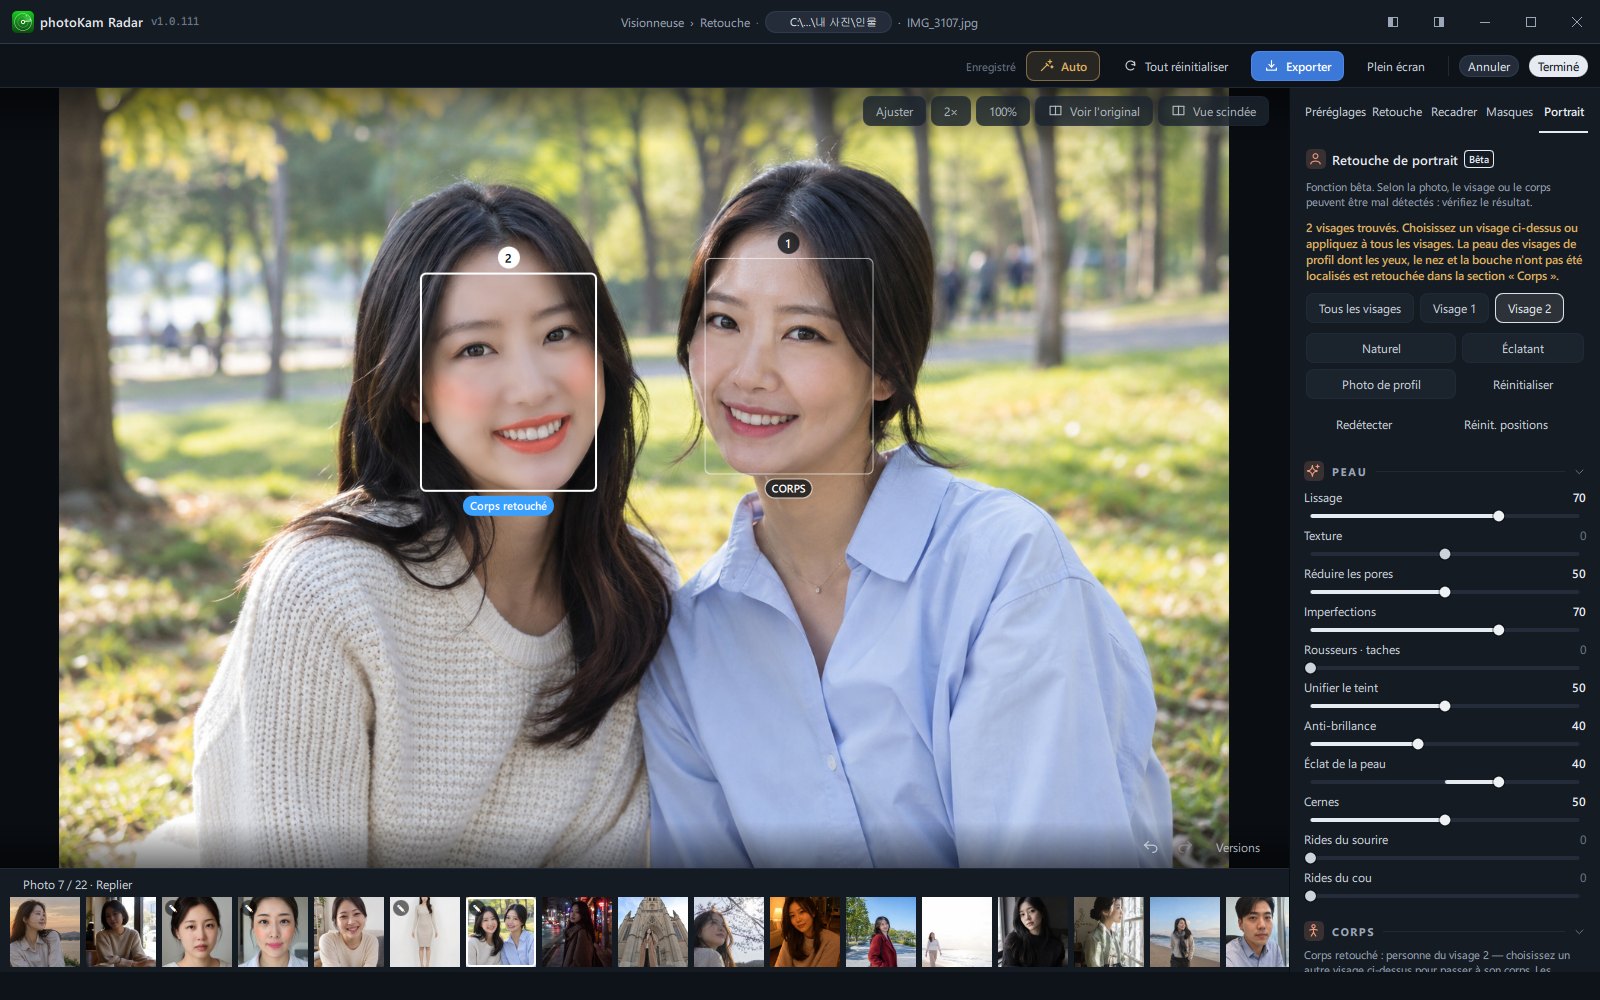Select face marker number 2
The image size is (1600, 1000).
(508, 258)
